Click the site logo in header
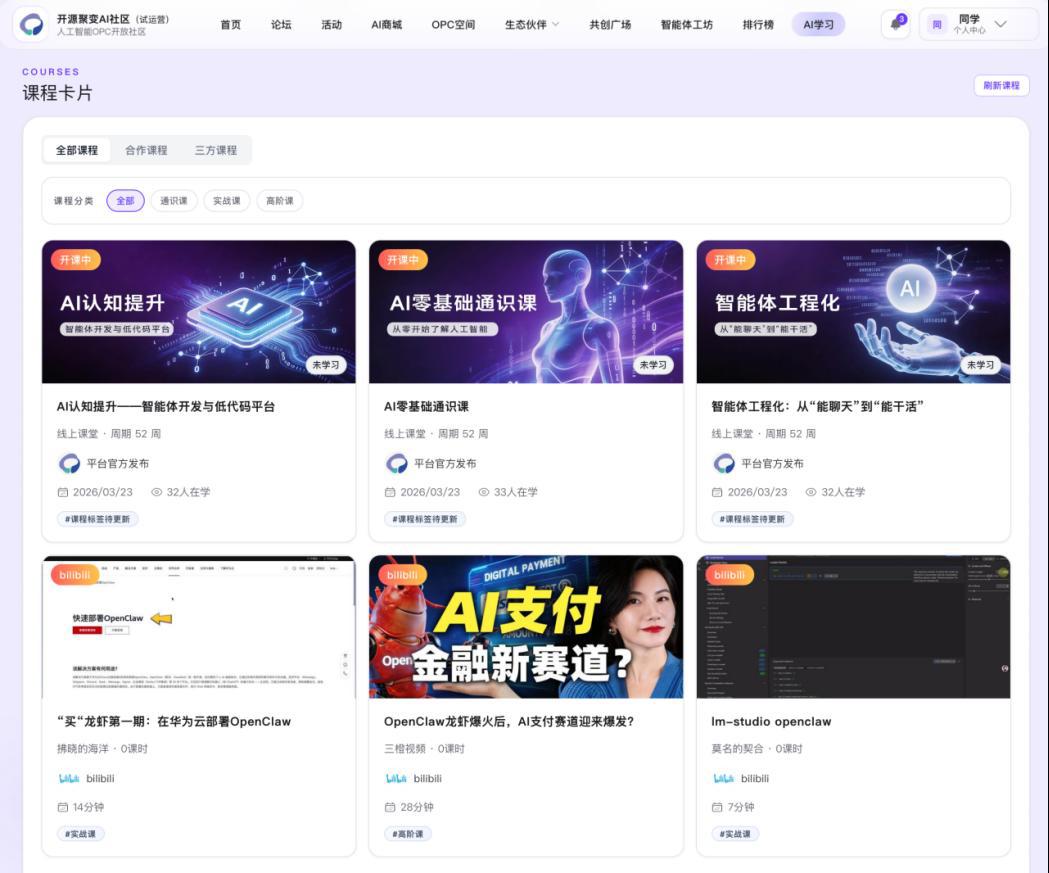Screen dimensions: 1049x873 coord(33,25)
